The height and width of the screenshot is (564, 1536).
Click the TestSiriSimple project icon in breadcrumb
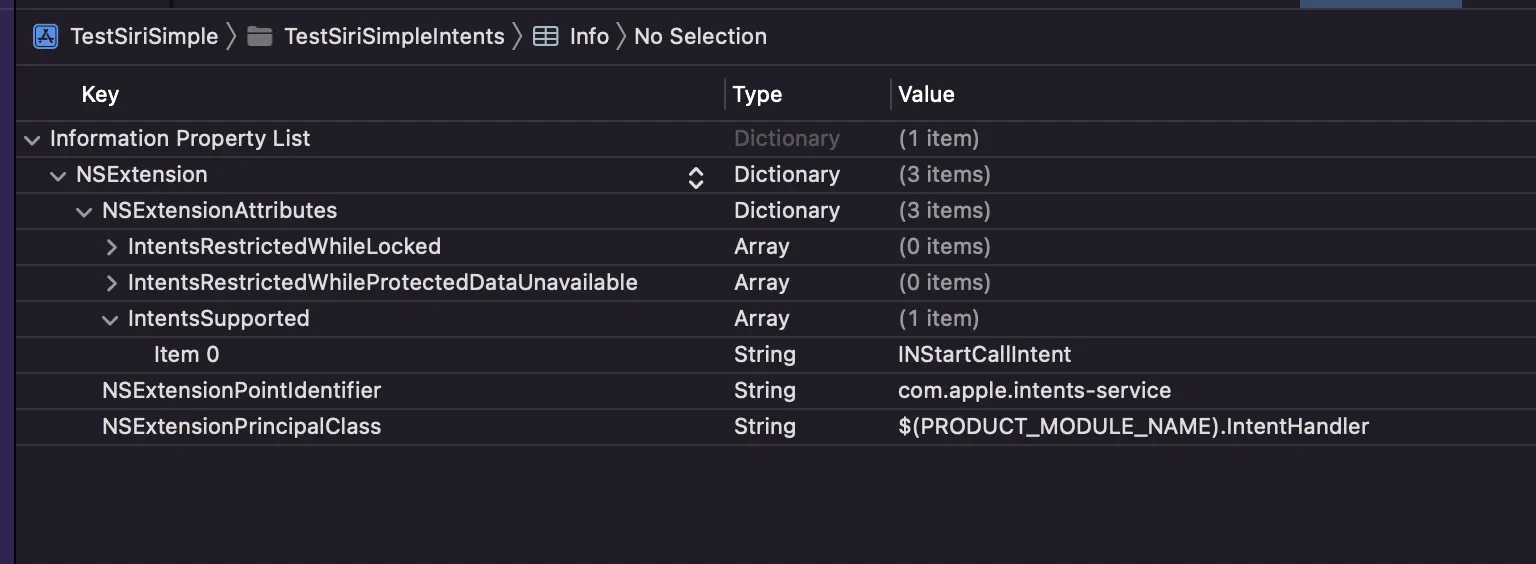point(46,37)
